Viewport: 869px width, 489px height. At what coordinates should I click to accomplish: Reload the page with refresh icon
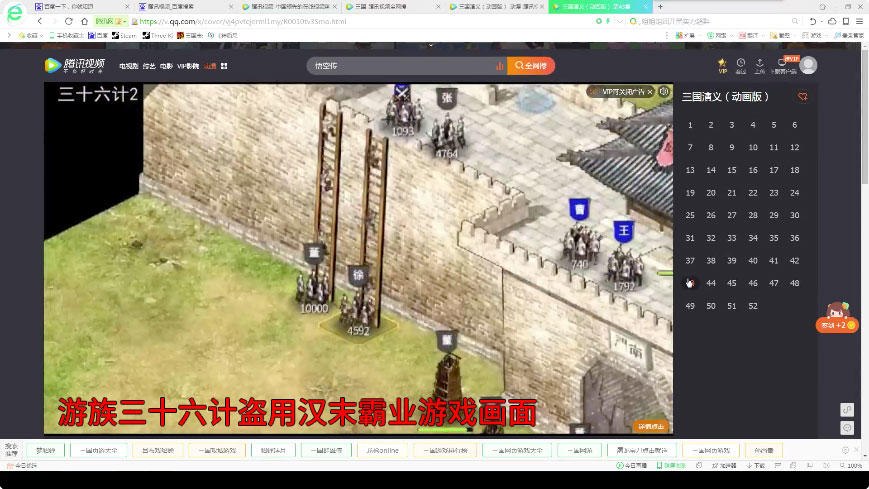point(68,21)
